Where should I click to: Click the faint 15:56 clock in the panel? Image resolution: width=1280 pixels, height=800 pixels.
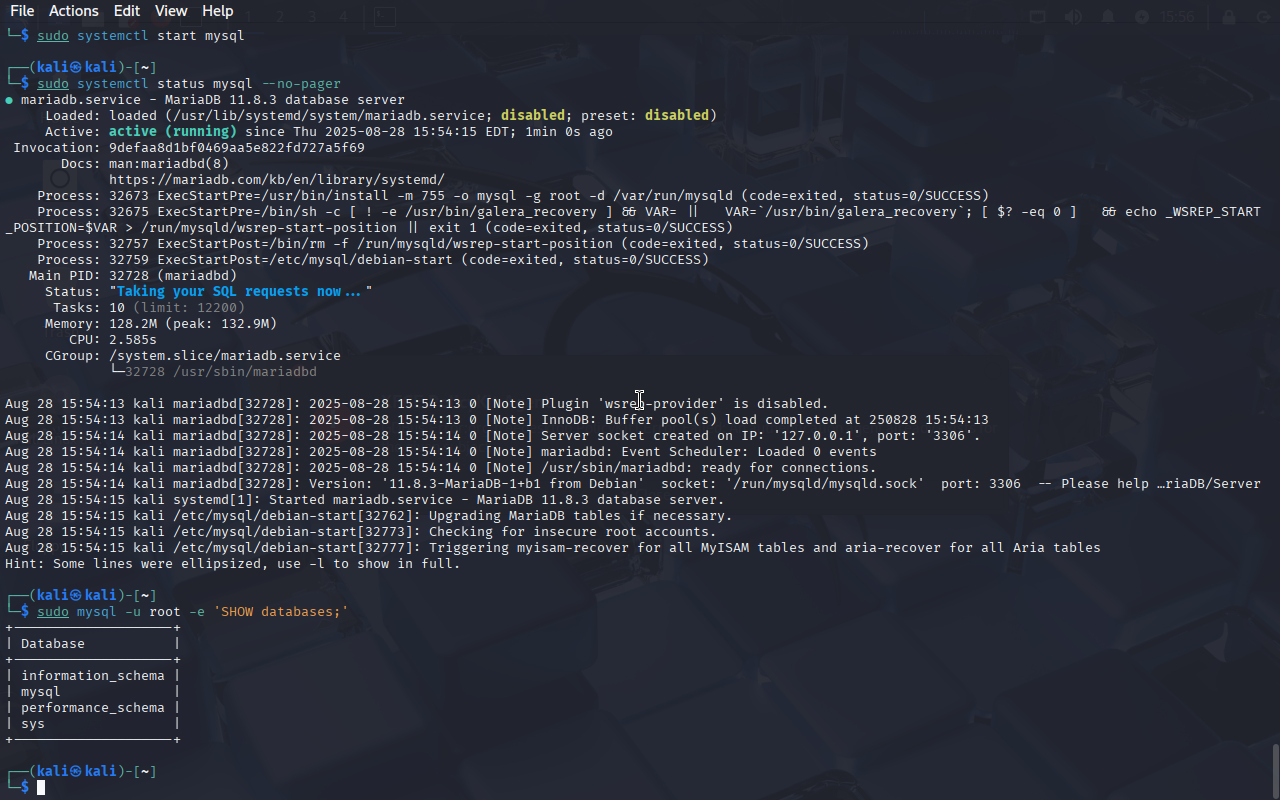coord(1178,17)
